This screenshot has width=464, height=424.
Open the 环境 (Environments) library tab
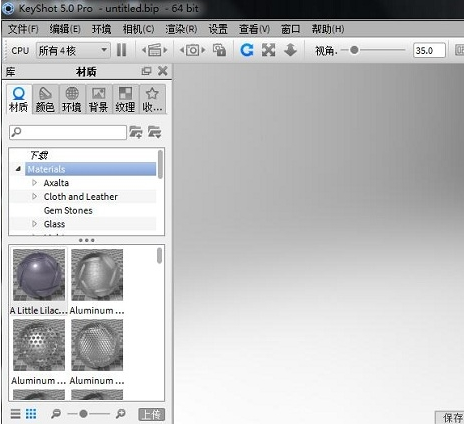tap(72, 99)
